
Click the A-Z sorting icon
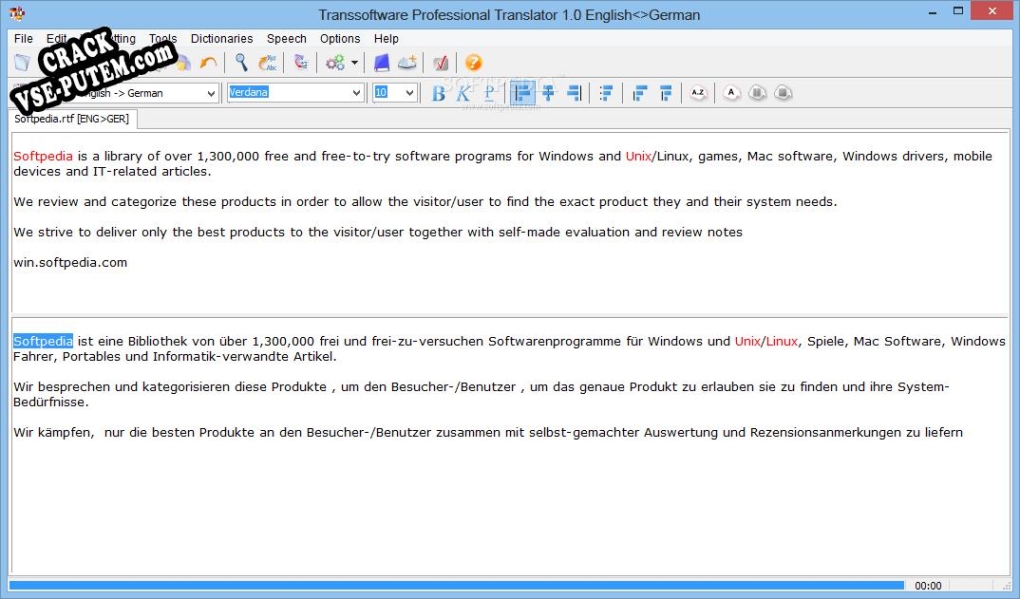(x=698, y=92)
